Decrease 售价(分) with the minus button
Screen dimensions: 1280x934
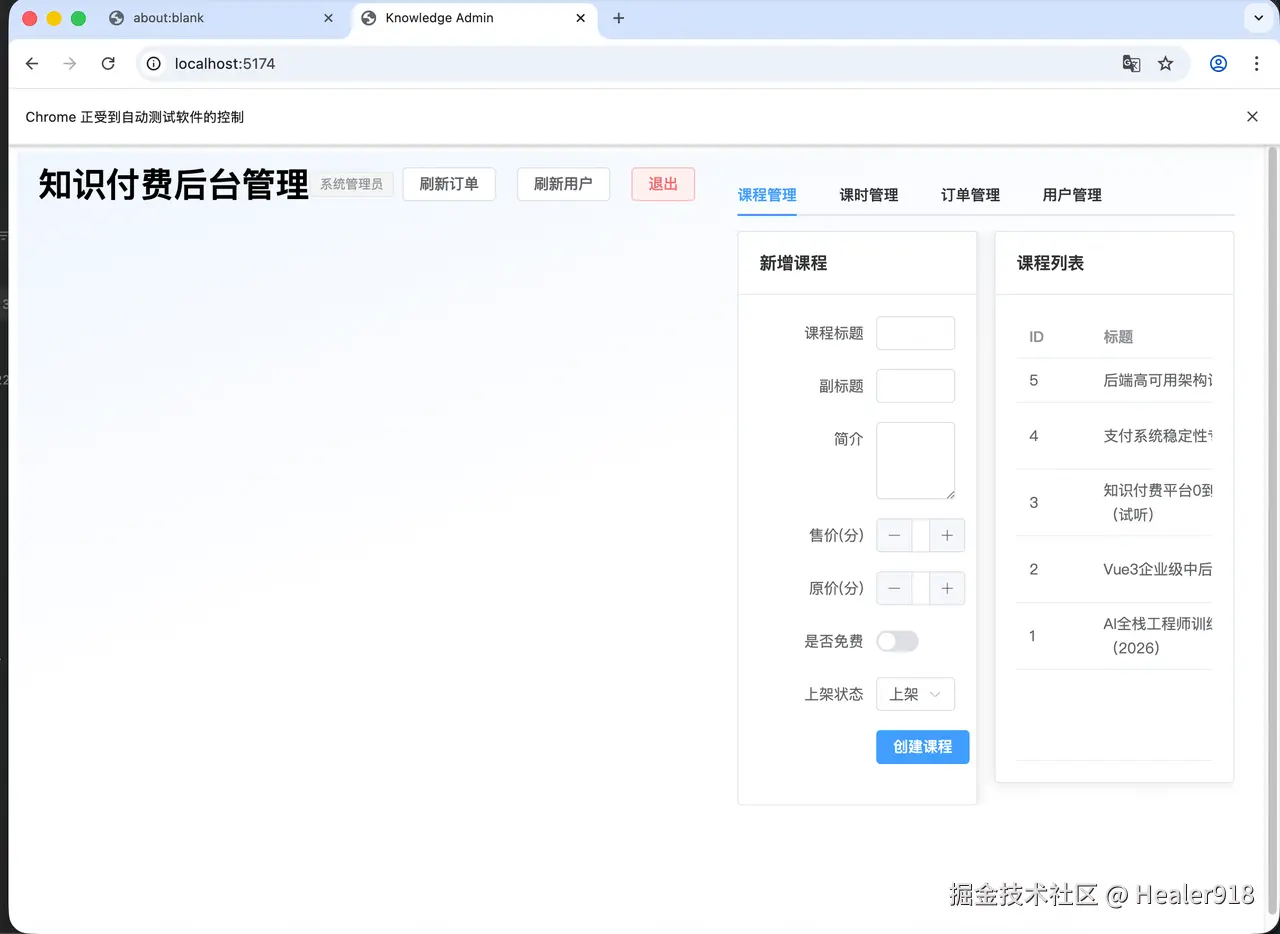pyautogui.click(x=894, y=535)
